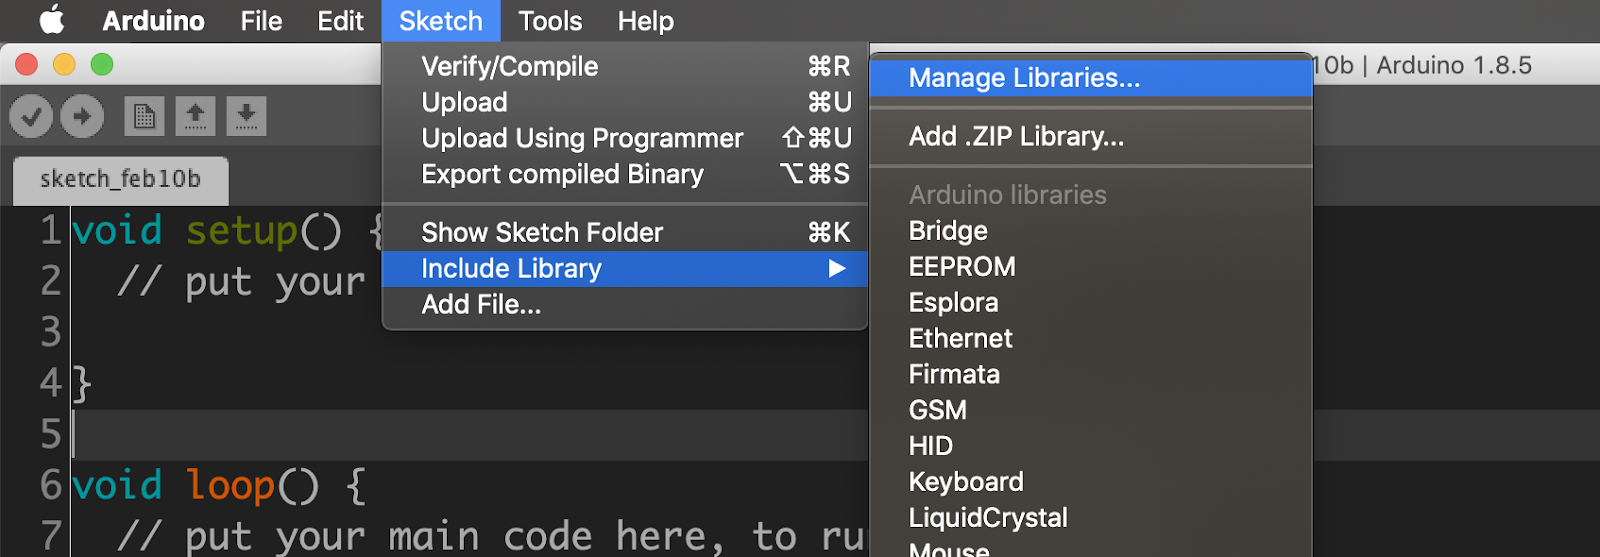Open the Help menu
This screenshot has width=1600, height=557.
coord(645,21)
